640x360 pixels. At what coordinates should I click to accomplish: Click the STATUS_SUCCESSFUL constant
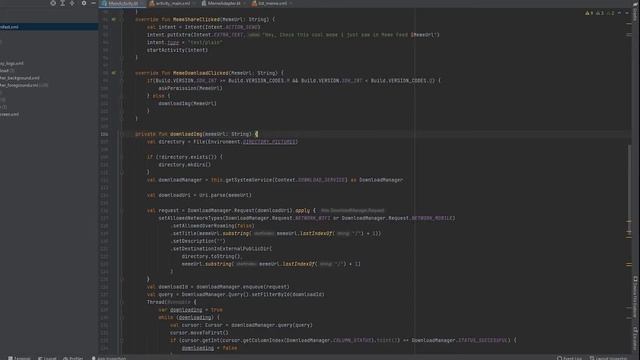[x=482, y=340]
